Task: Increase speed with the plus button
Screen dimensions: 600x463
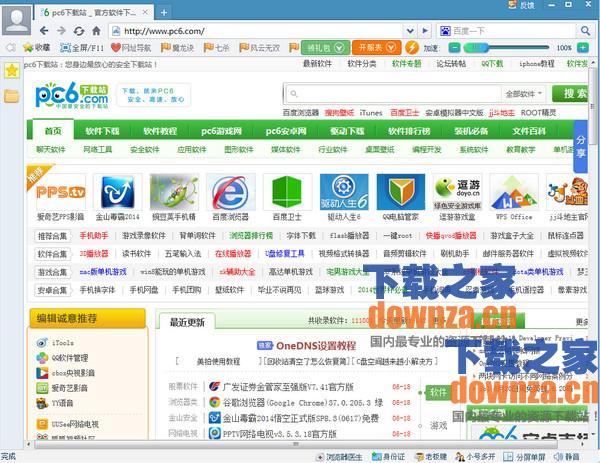Action: (x=582, y=48)
